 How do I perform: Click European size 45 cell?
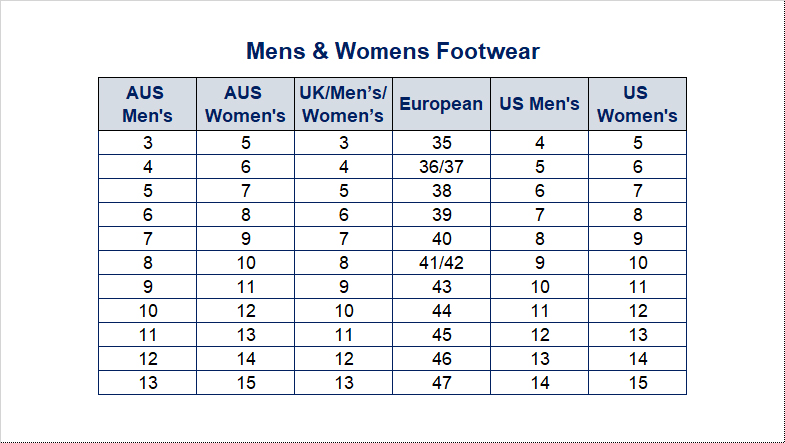[441, 335]
